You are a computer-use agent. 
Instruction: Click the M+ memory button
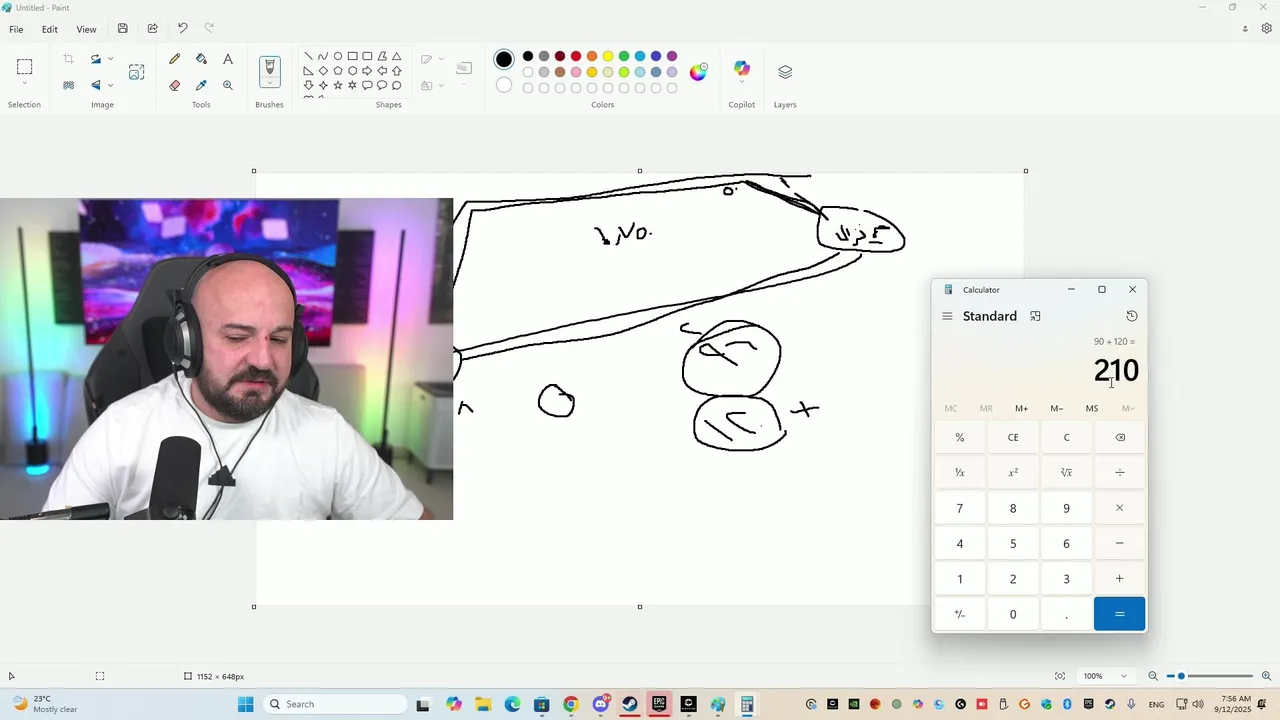click(1021, 408)
